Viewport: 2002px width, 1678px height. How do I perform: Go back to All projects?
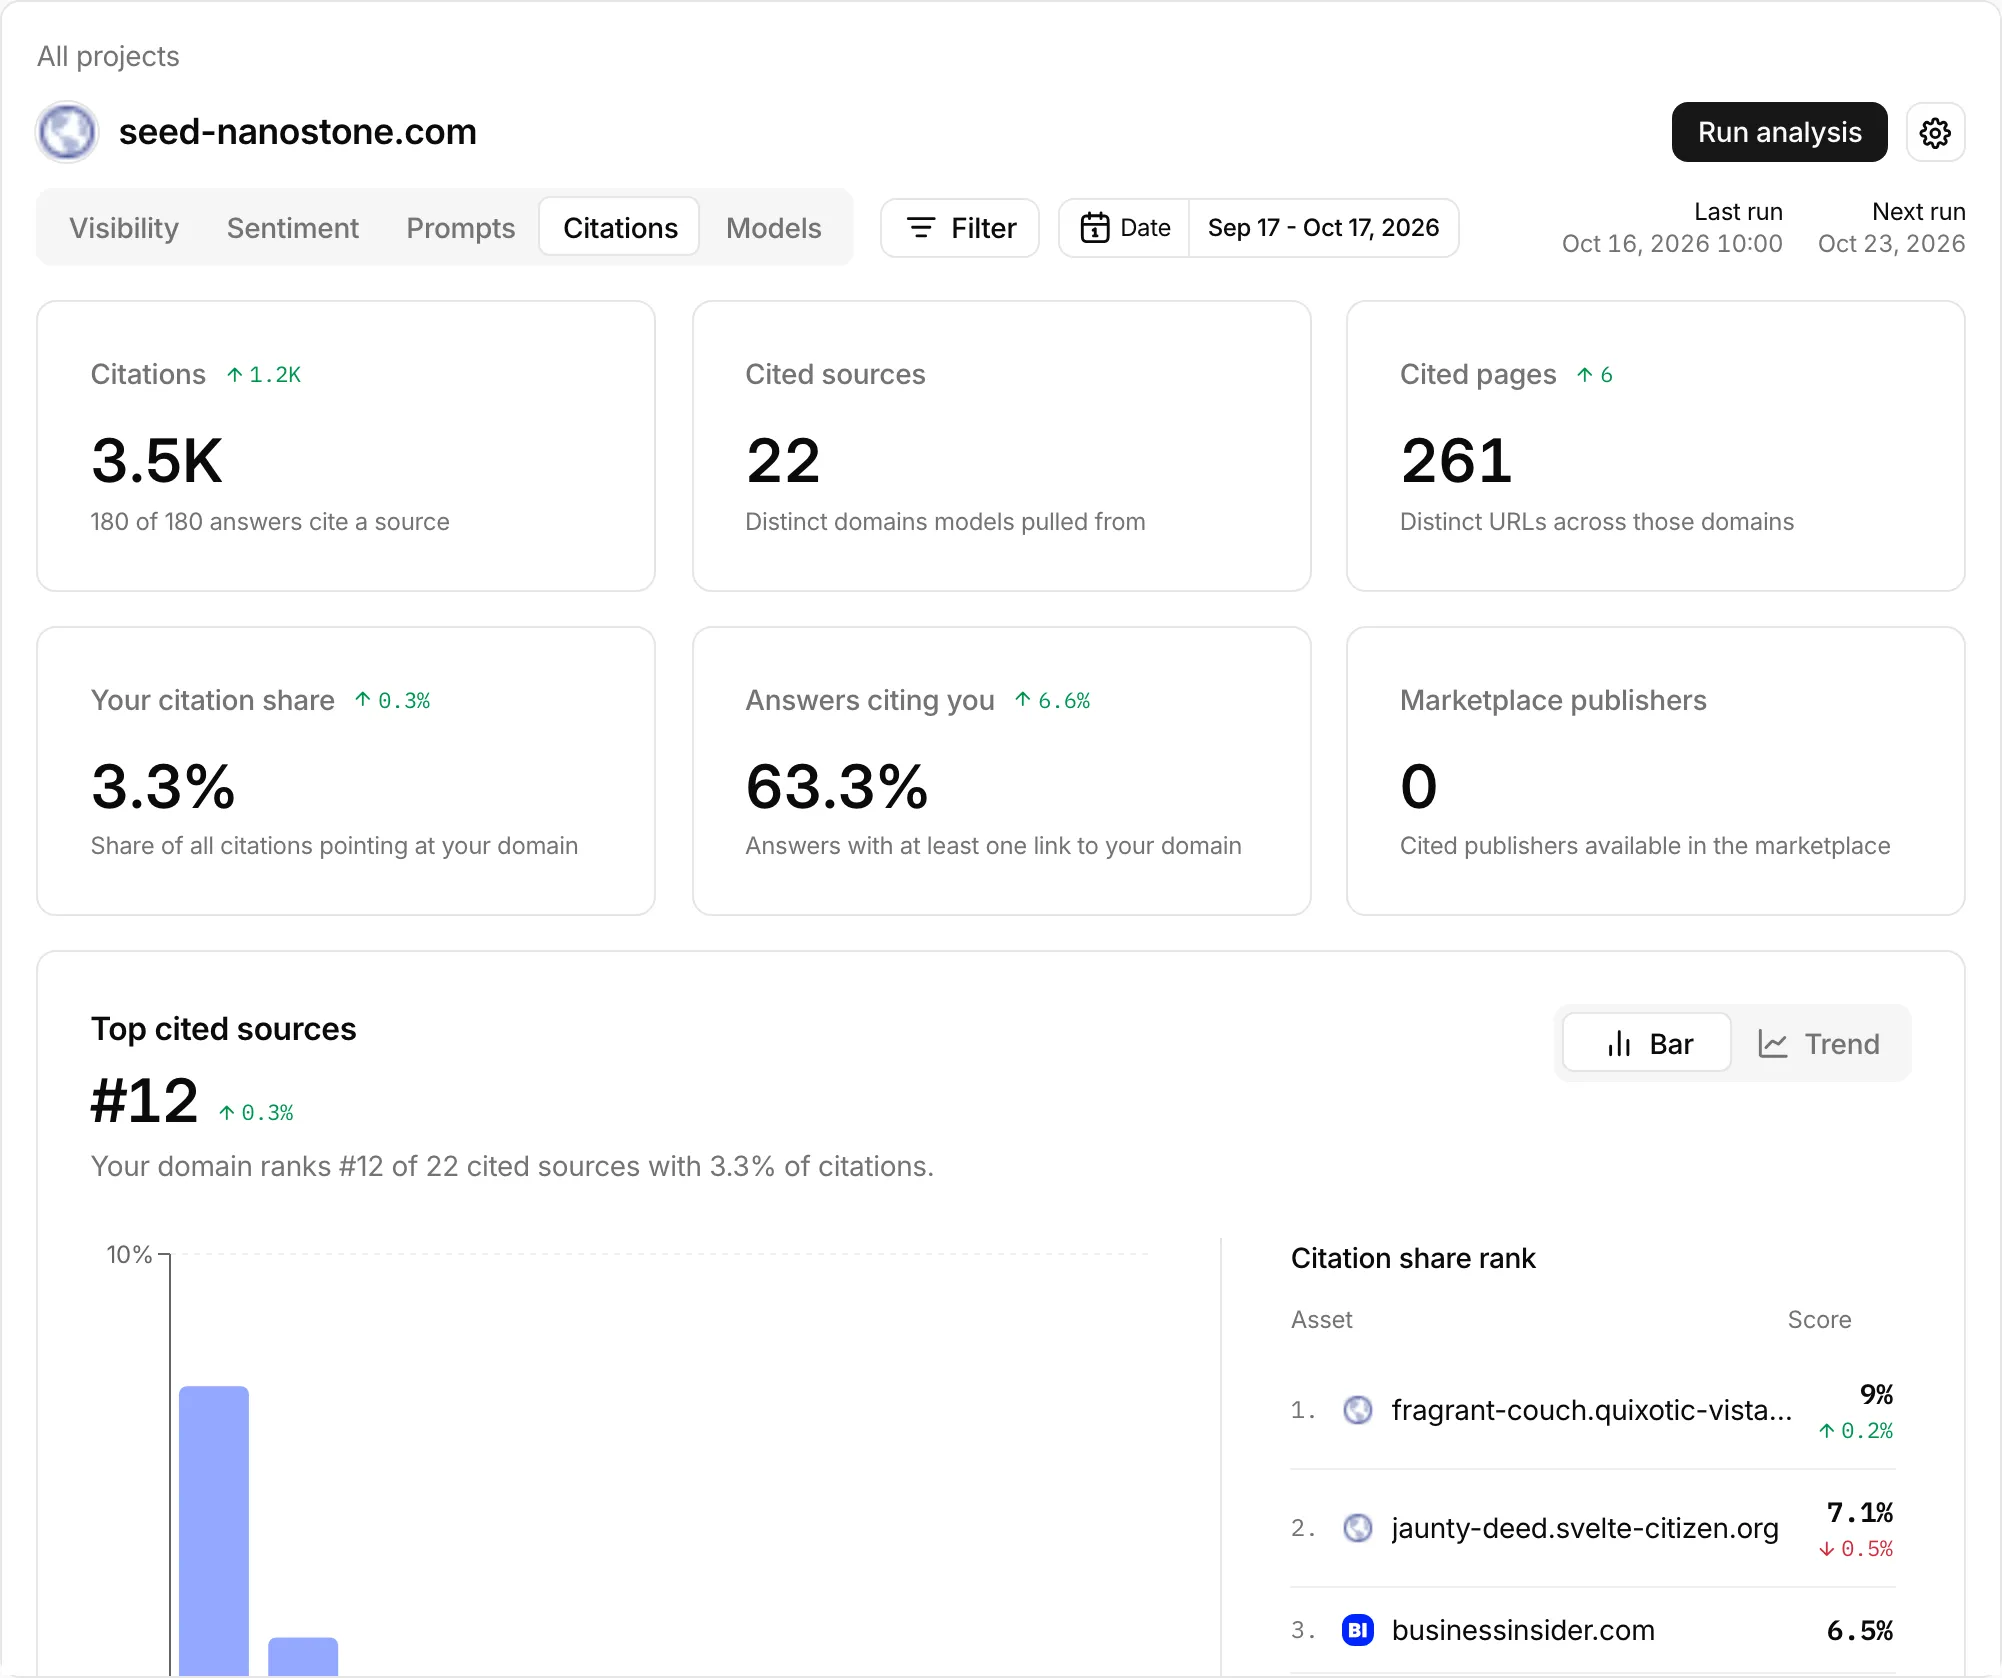108,56
